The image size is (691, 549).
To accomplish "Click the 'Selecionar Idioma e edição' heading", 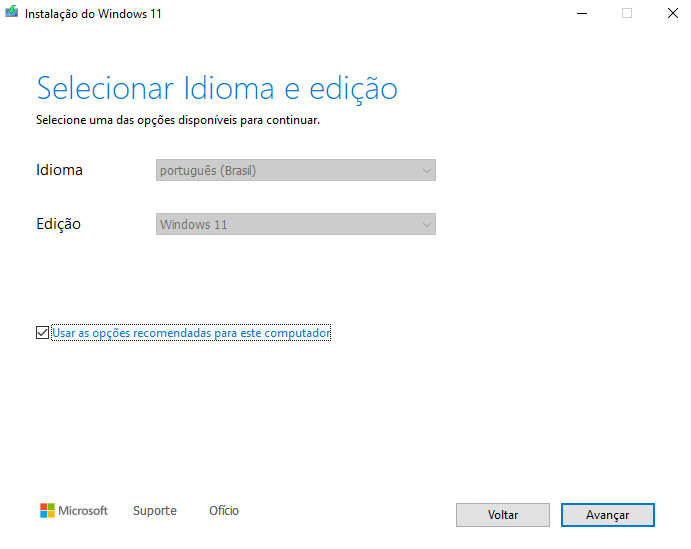I will coord(217,89).
